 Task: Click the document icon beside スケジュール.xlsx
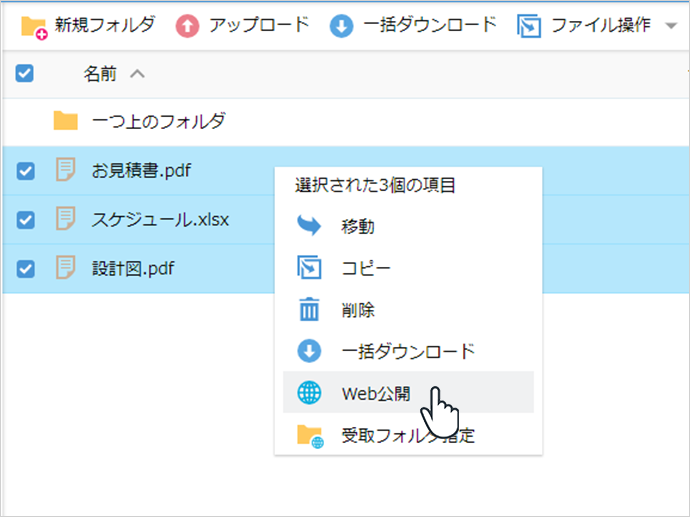pos(66,219)
